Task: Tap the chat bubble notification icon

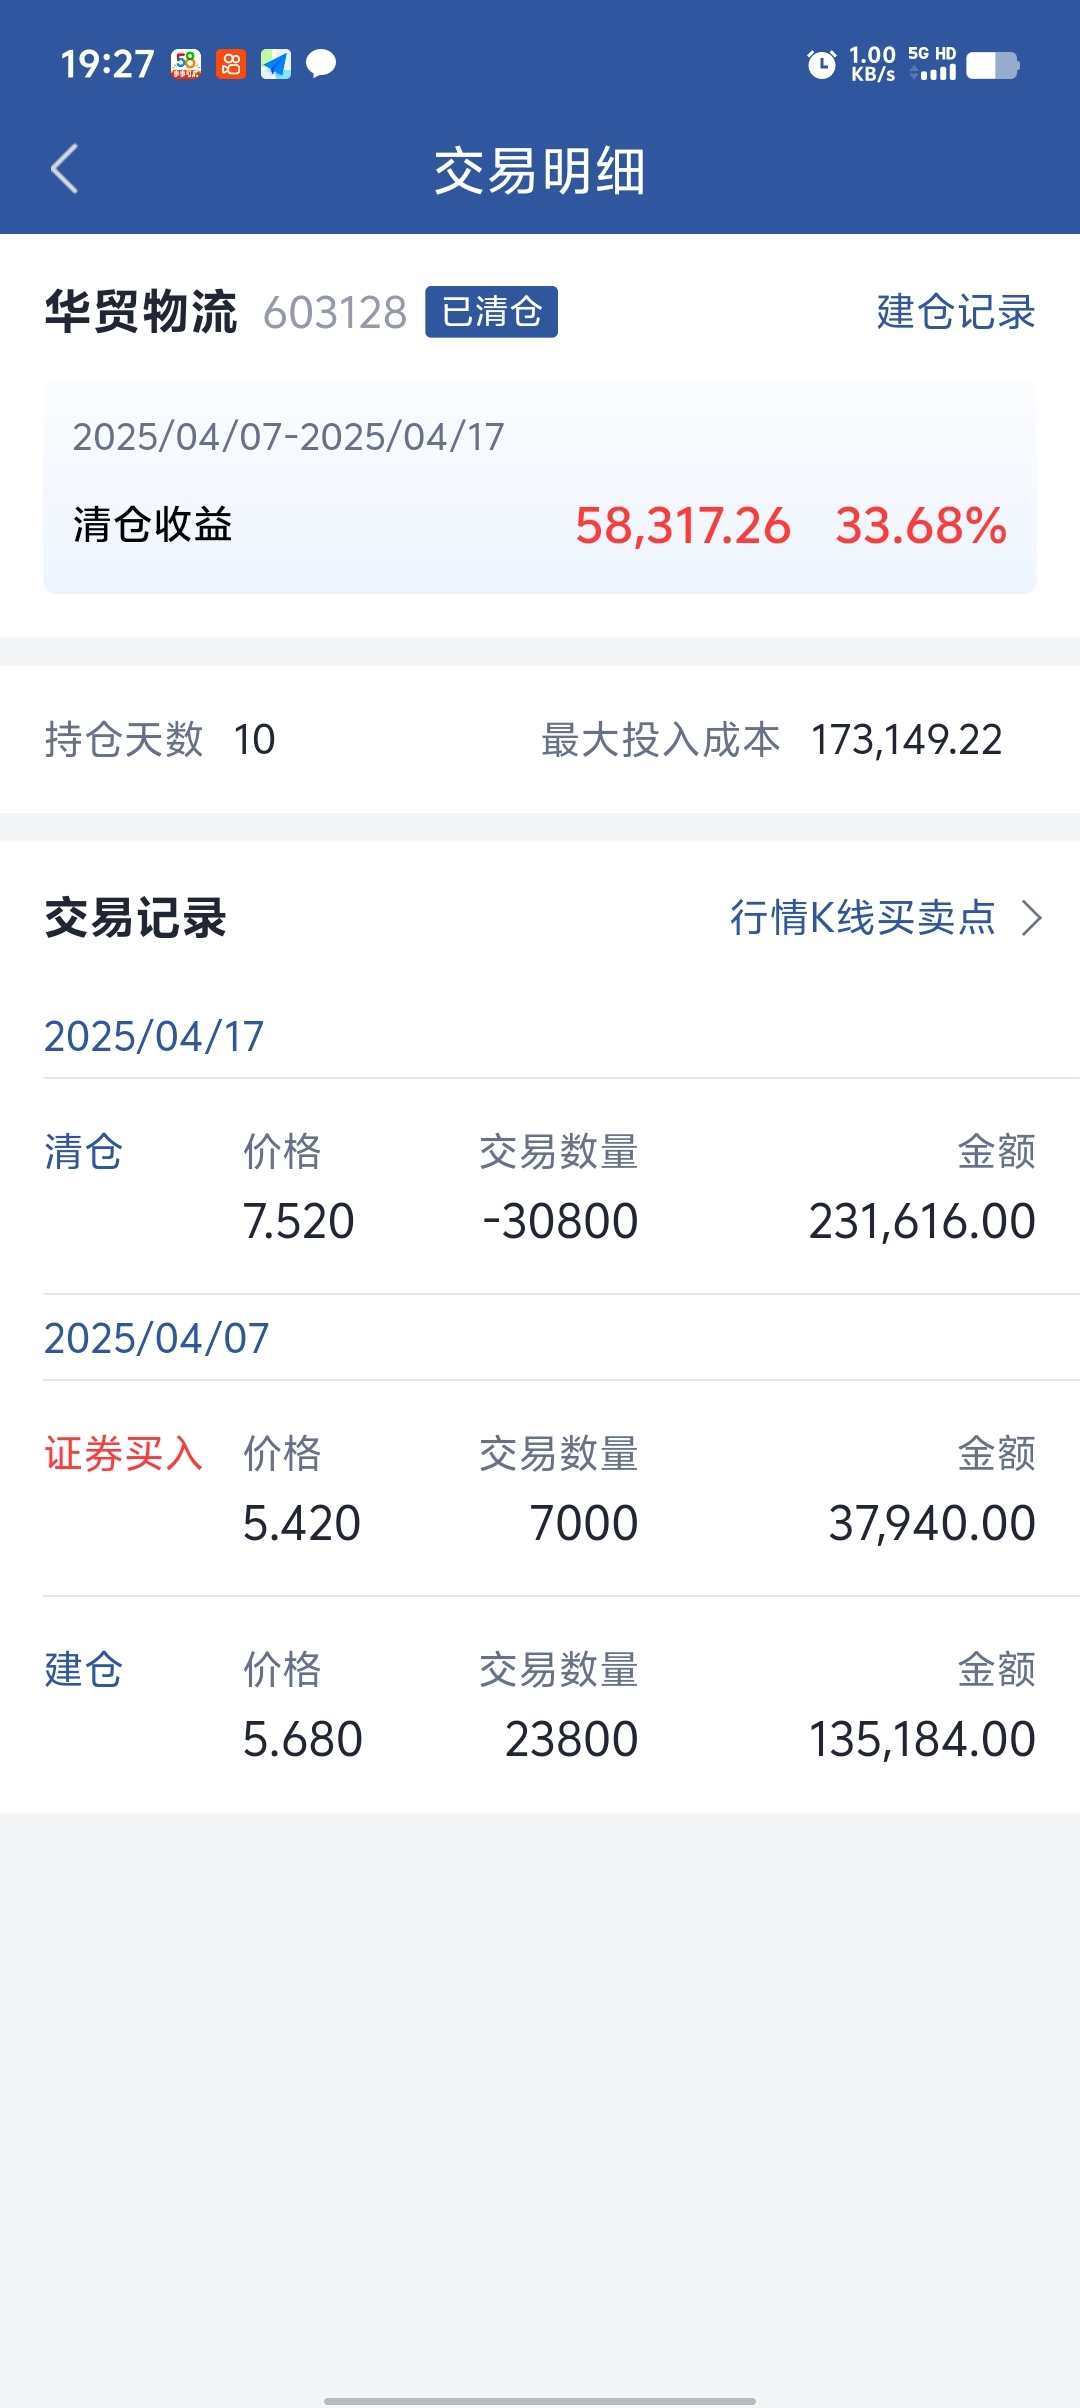Action: pos(321,64)
